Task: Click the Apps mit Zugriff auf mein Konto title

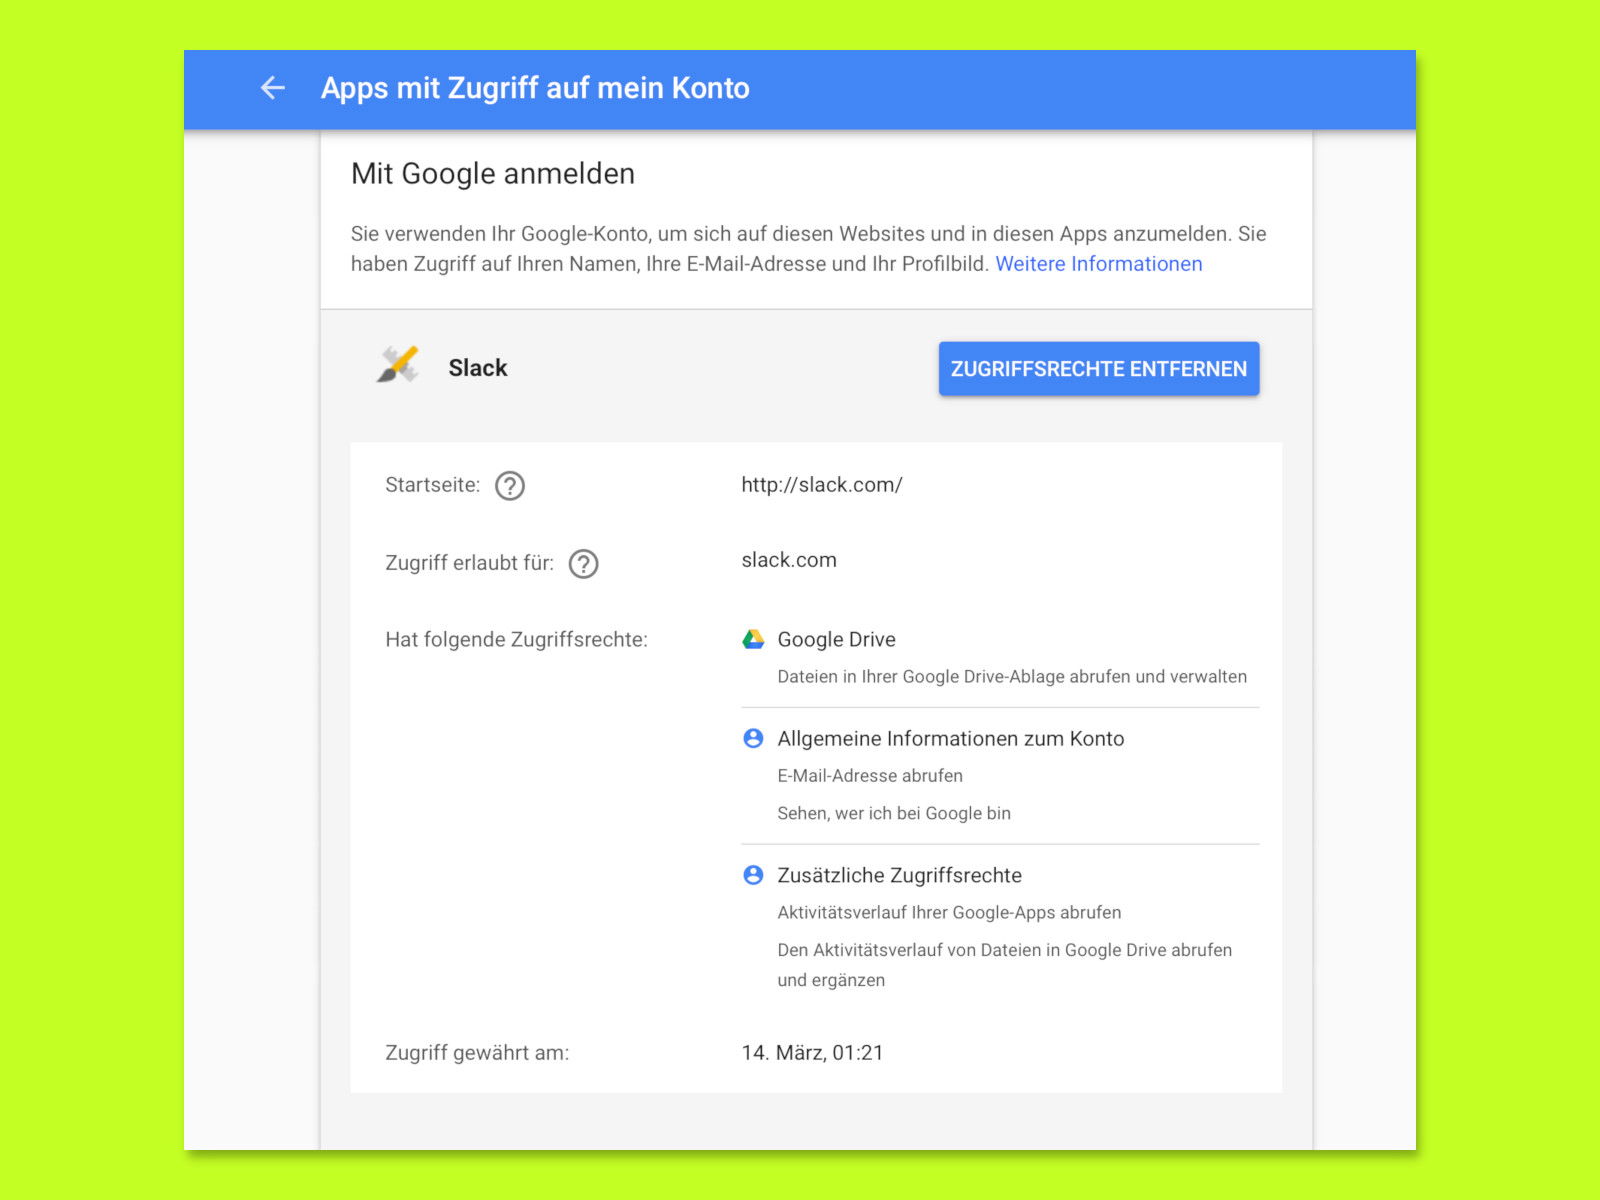Action: coord(535,88)
